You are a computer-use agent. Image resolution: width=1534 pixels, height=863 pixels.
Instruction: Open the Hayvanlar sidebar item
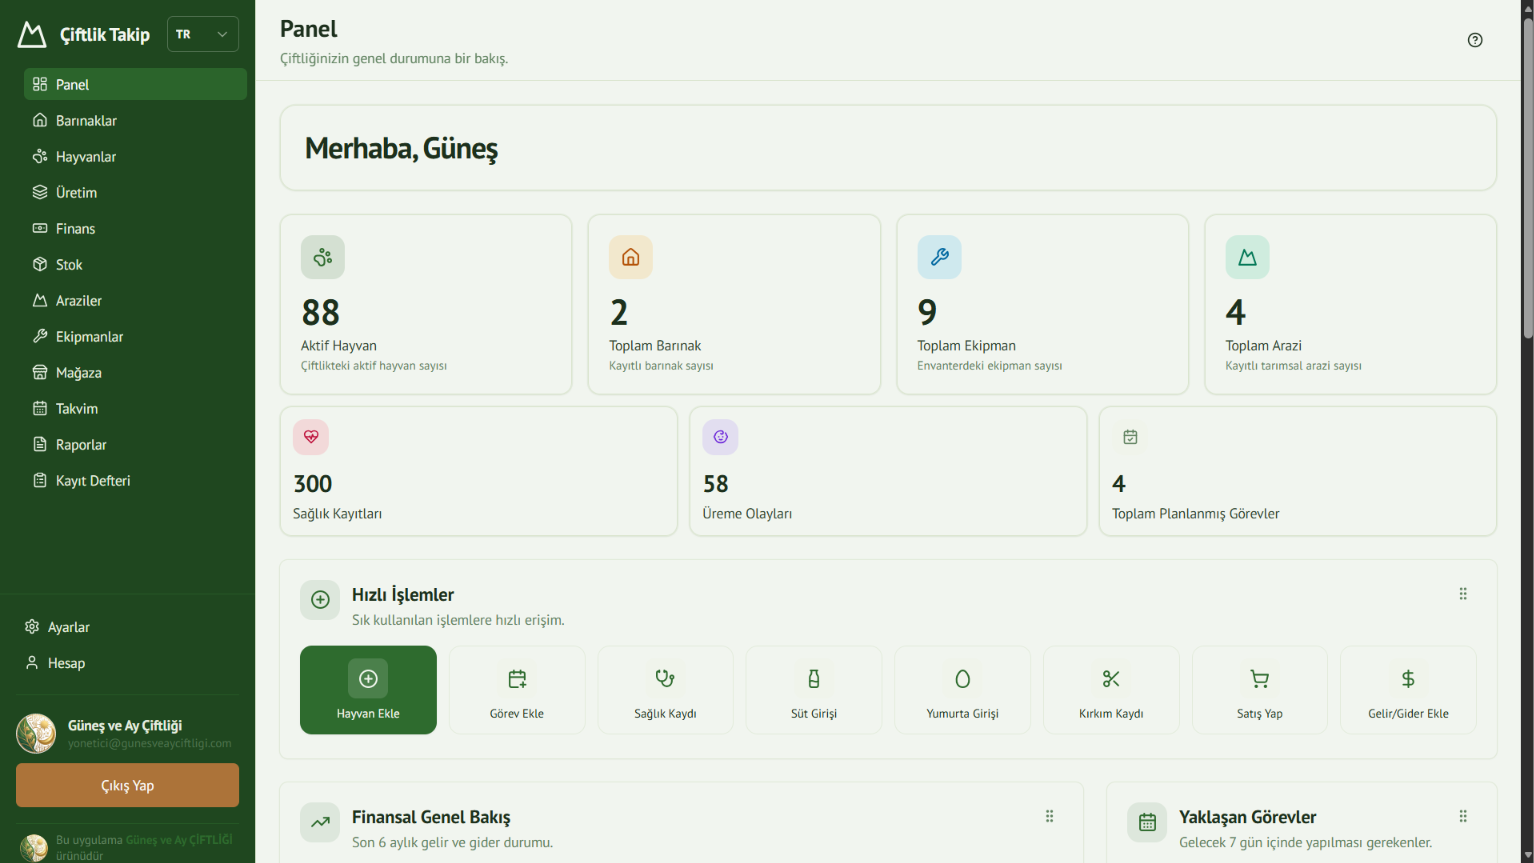[135, 156]
